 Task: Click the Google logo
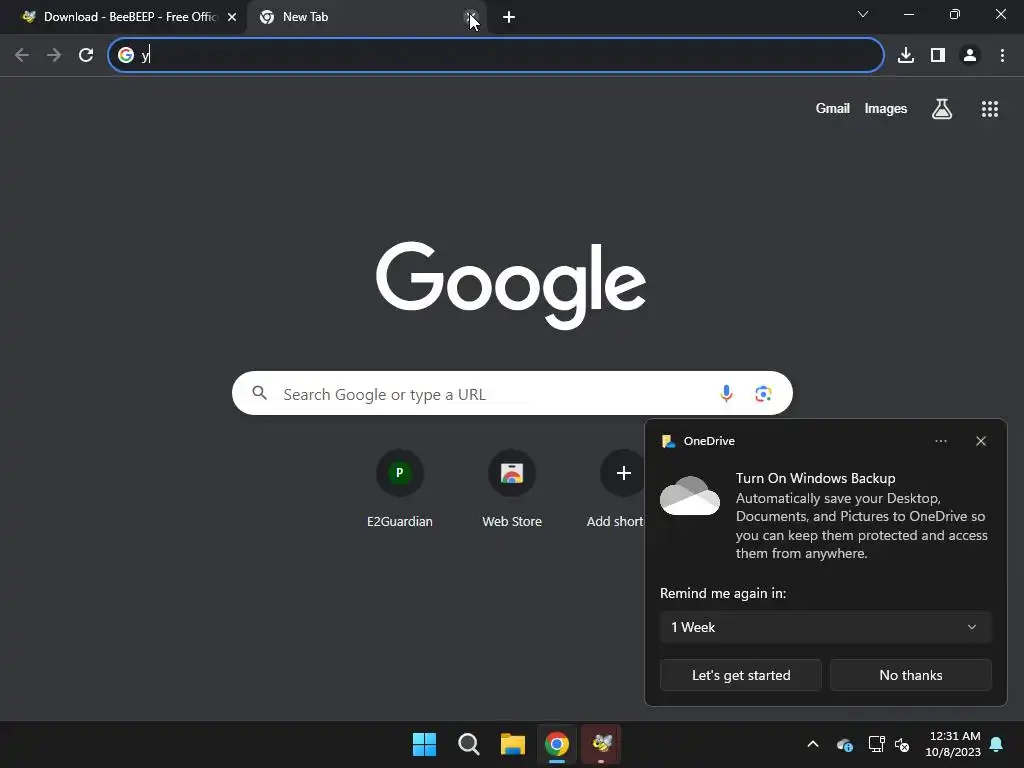point(511,285)
